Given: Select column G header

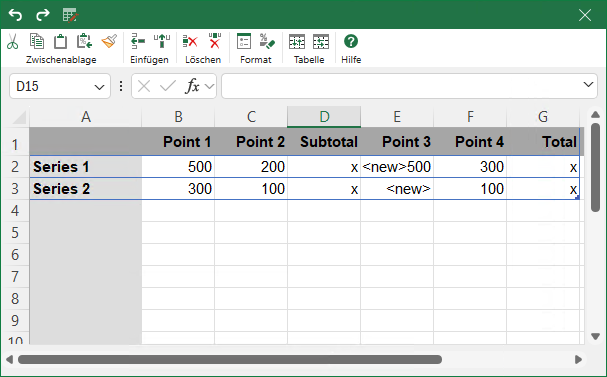Looking at the screenshot, I should 543,117.
